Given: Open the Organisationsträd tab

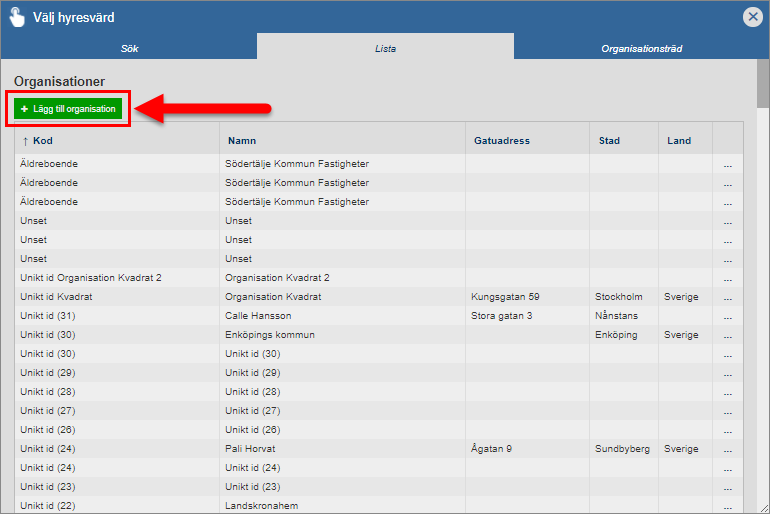Looking at the screenshot, I should (x=641, y=48).
